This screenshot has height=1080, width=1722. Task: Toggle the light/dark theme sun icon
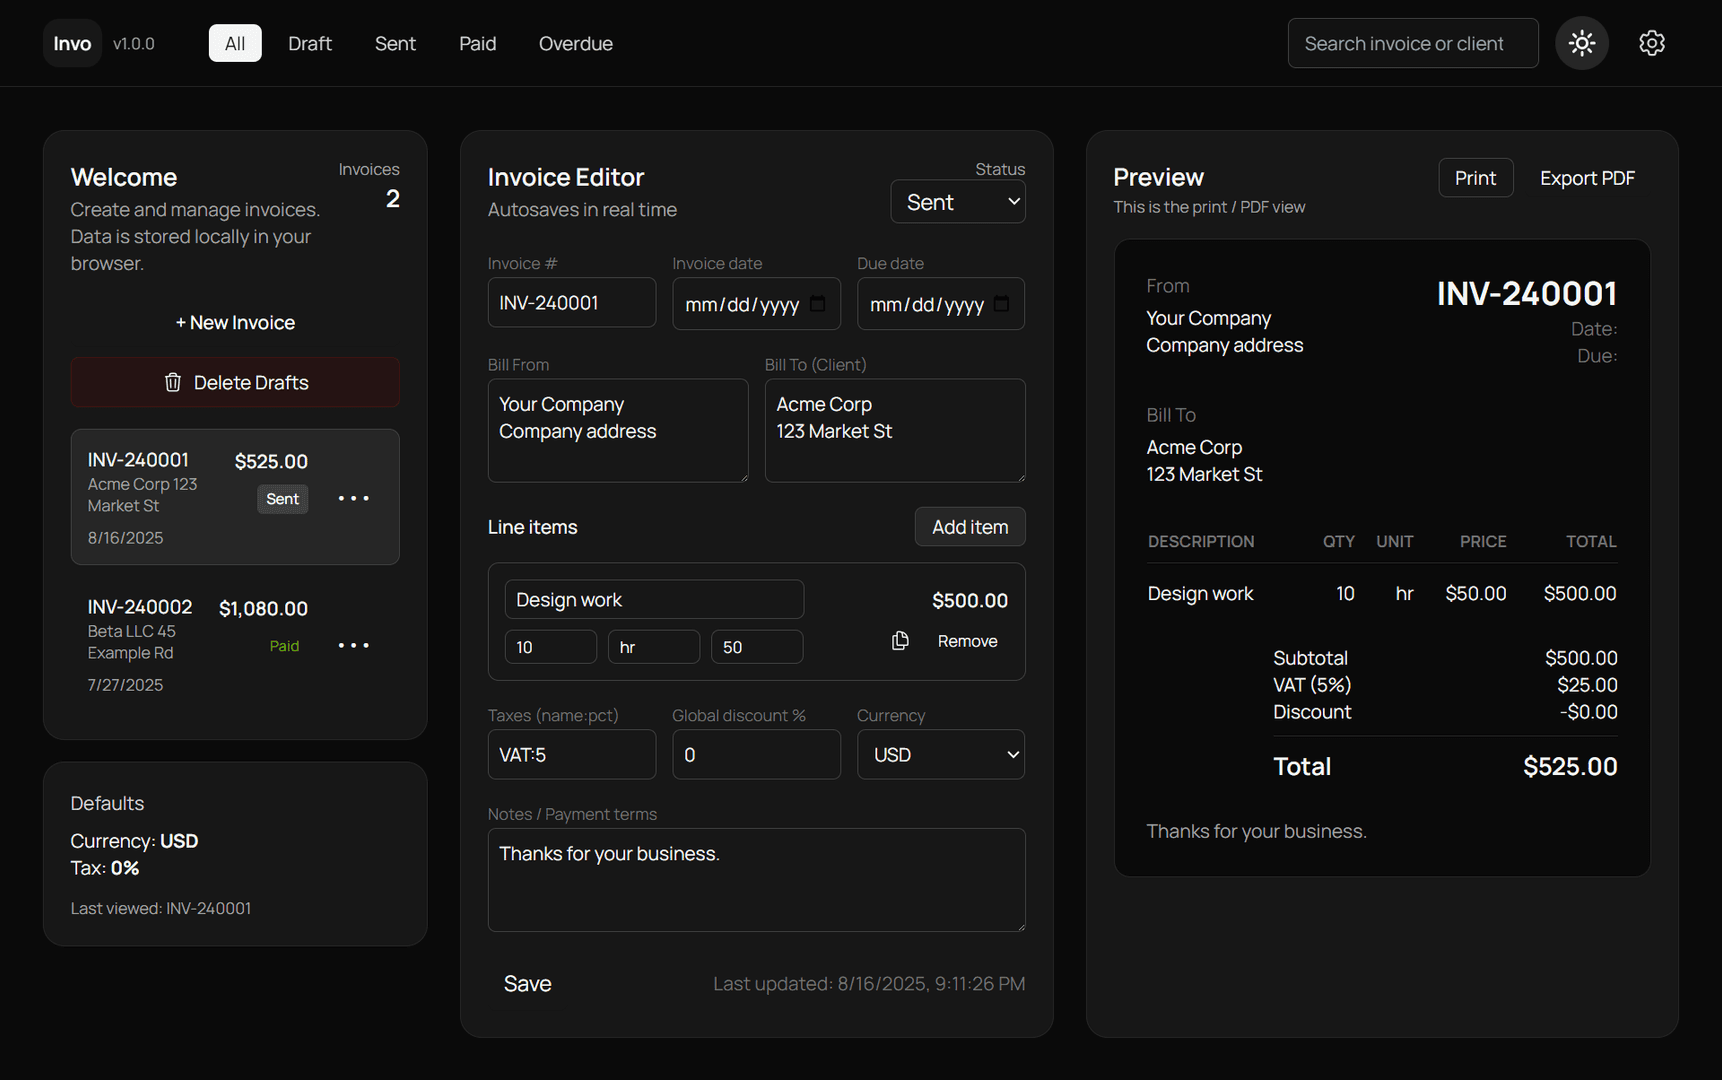[x=1581, y=43]
